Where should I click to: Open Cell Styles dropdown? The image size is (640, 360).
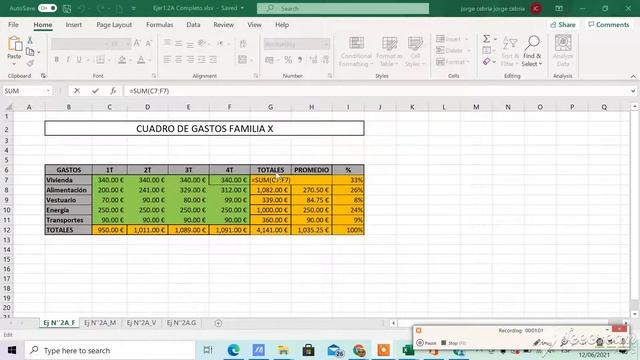point(415,51)
